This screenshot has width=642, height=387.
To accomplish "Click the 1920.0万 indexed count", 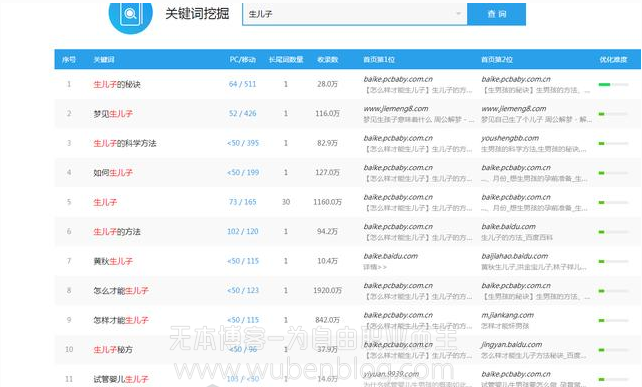I will [328, 290].
